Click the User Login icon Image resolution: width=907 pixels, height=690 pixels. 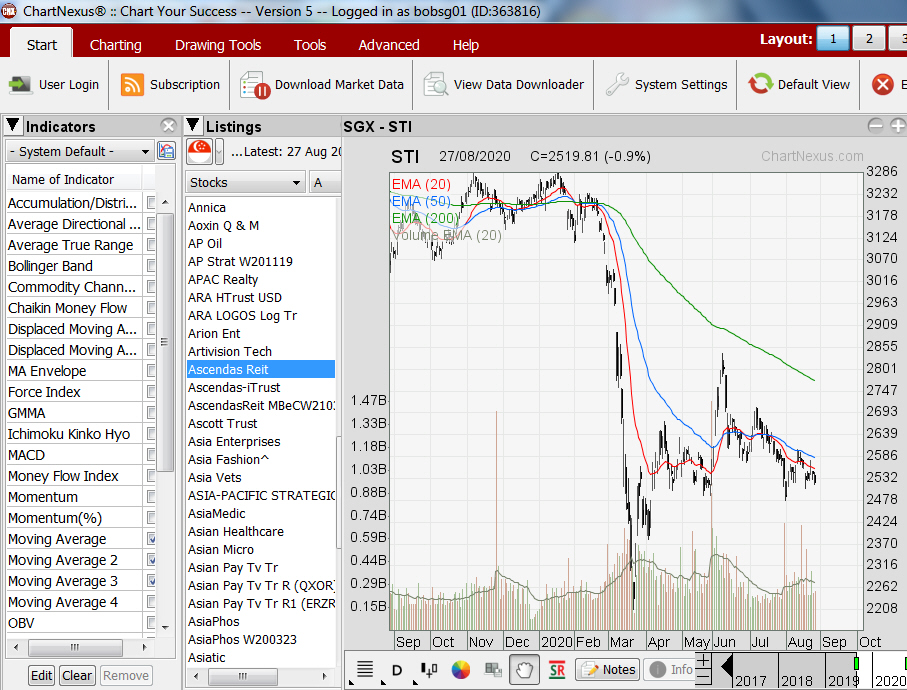click(x=20, y=85)
